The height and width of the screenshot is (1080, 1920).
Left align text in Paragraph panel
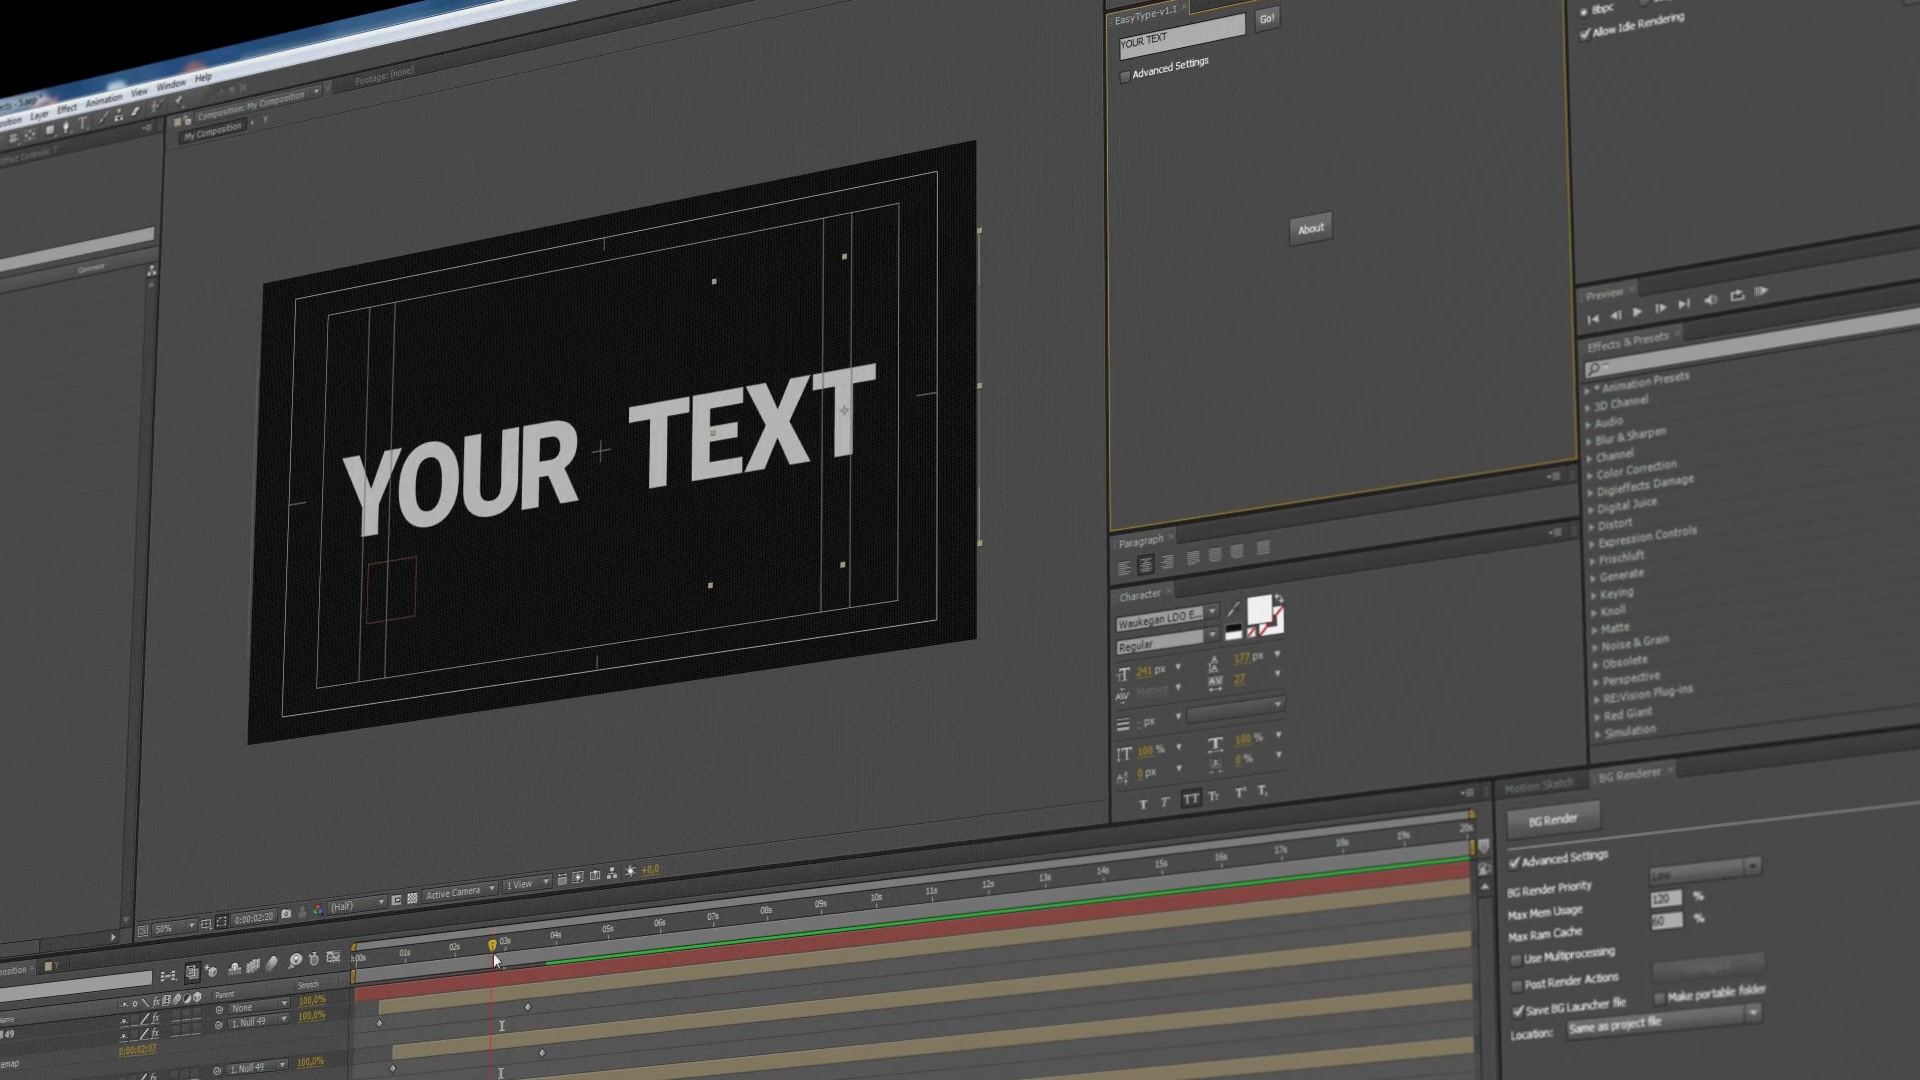pyautogui.click(x=1124, y=568)
